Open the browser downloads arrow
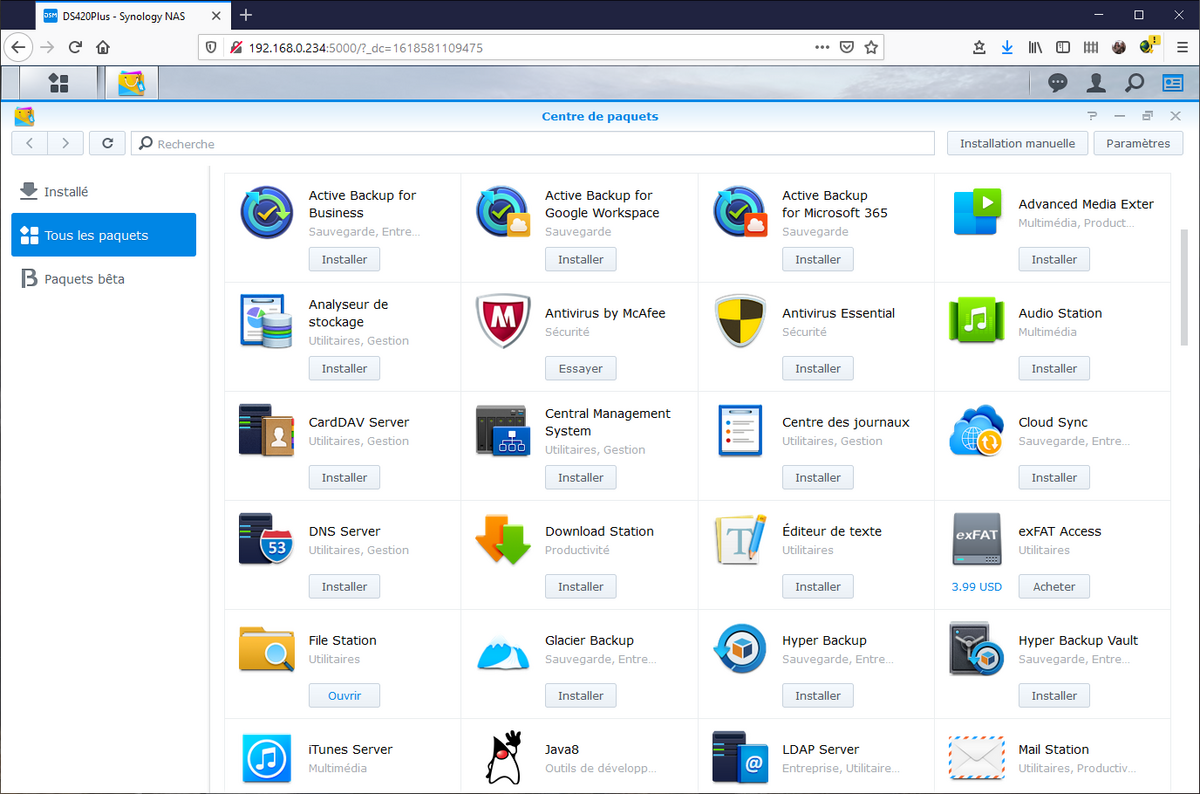The width and height of the screenshot is (1200, 794). 1007,47
